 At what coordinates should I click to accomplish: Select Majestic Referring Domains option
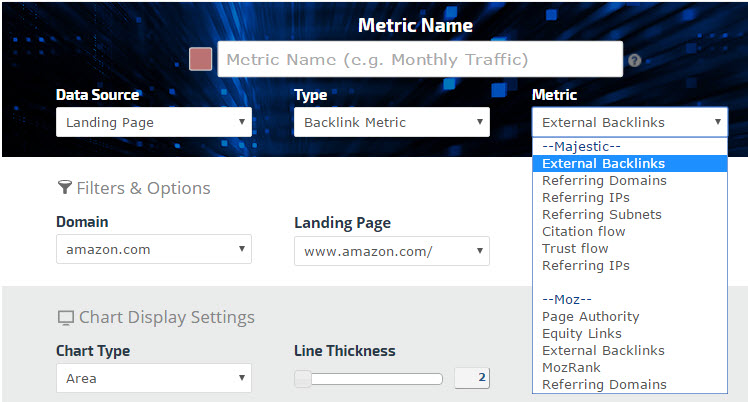tap(604, 181)
